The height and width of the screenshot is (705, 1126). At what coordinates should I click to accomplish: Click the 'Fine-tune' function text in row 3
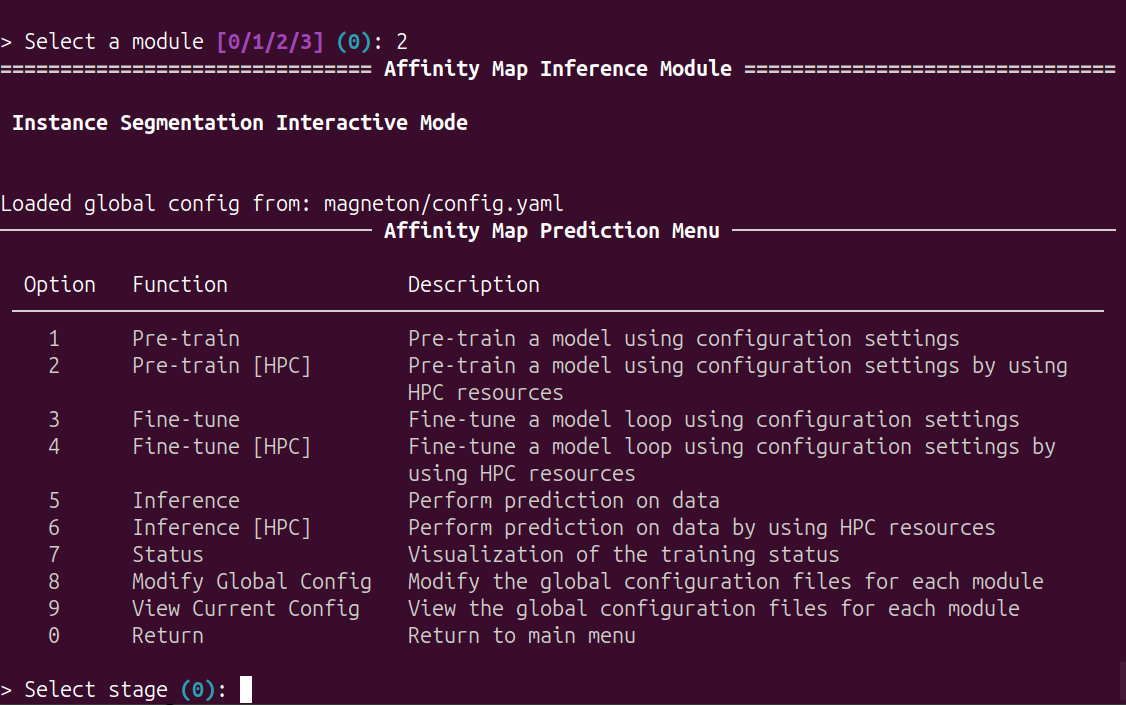(x=186, y=420)
